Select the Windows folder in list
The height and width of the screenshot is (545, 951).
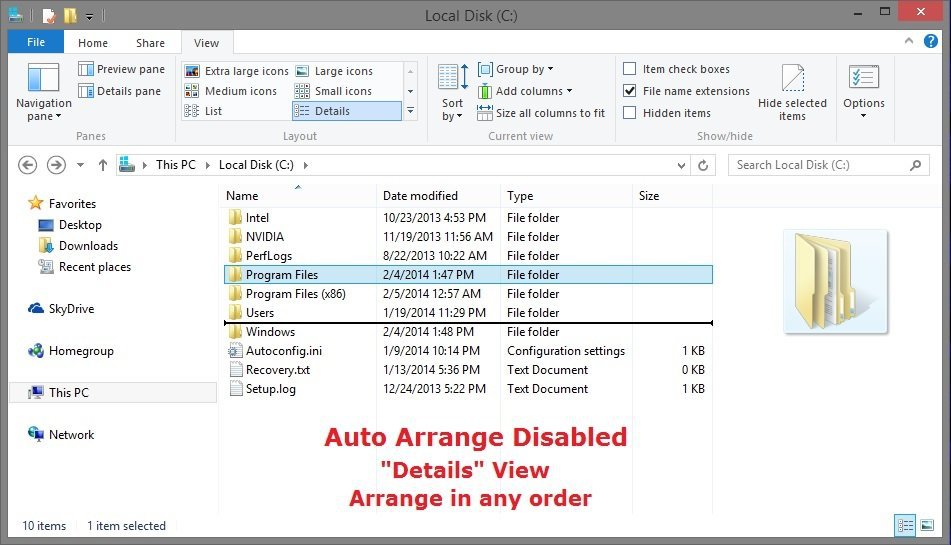click(x=270, y=332)
